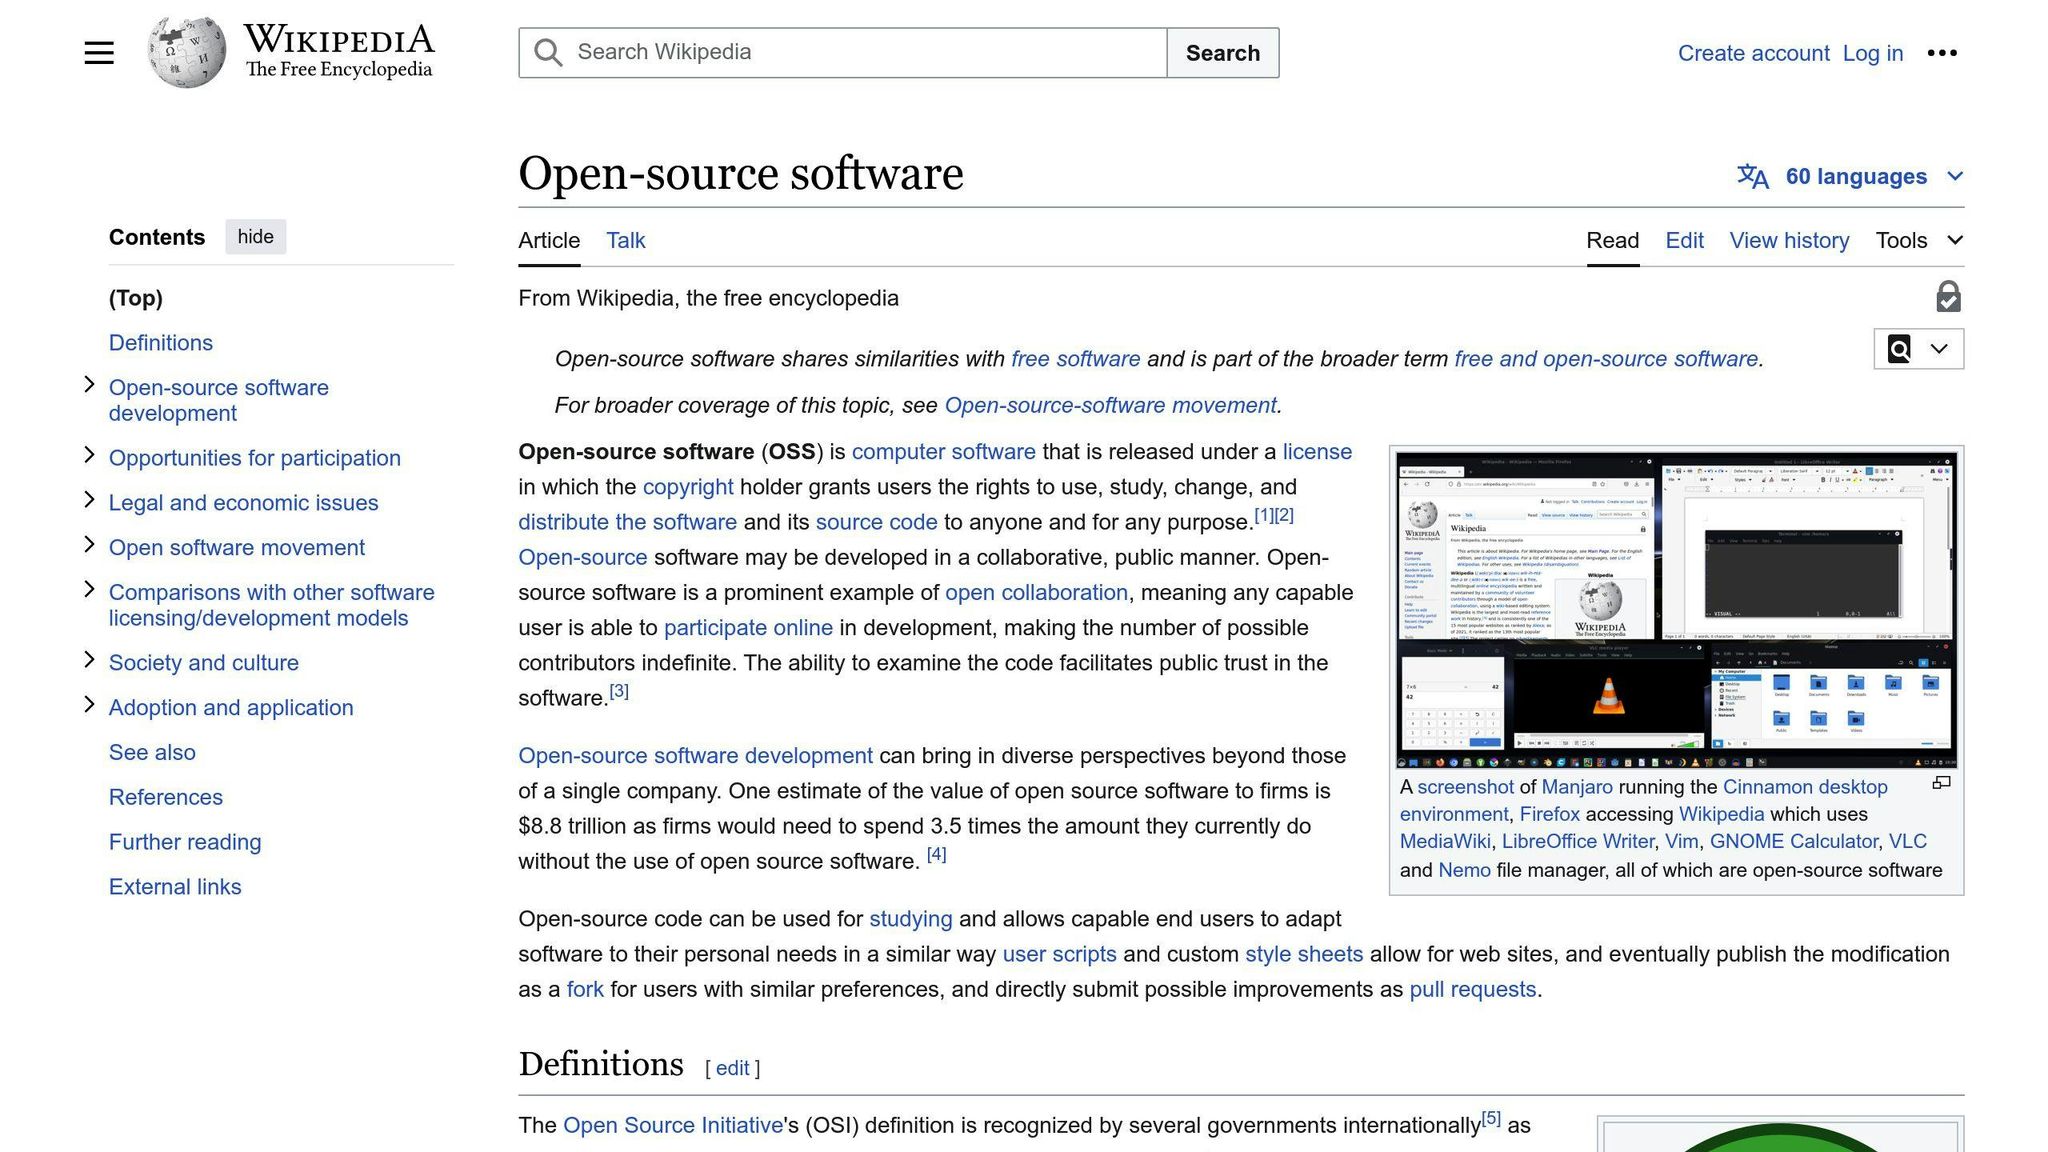Open the ellipsis more-options icon
This screenshot has height=1152, width=2048.
1943,53
